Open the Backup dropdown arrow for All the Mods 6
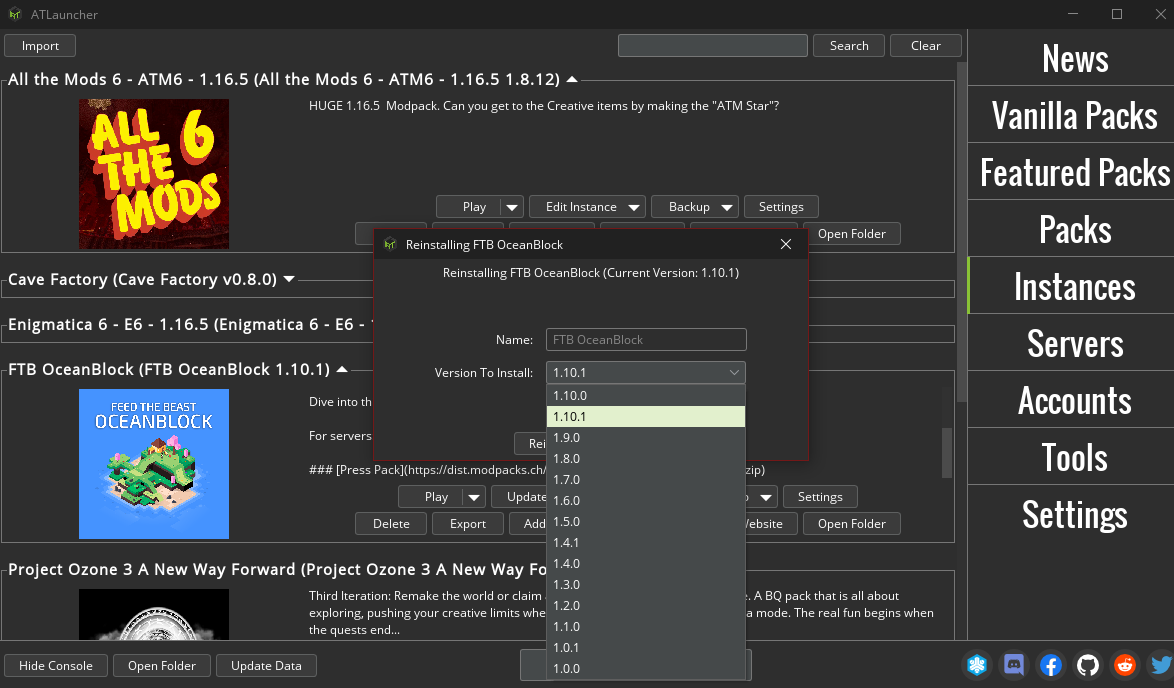 click(x=727, y=207)
